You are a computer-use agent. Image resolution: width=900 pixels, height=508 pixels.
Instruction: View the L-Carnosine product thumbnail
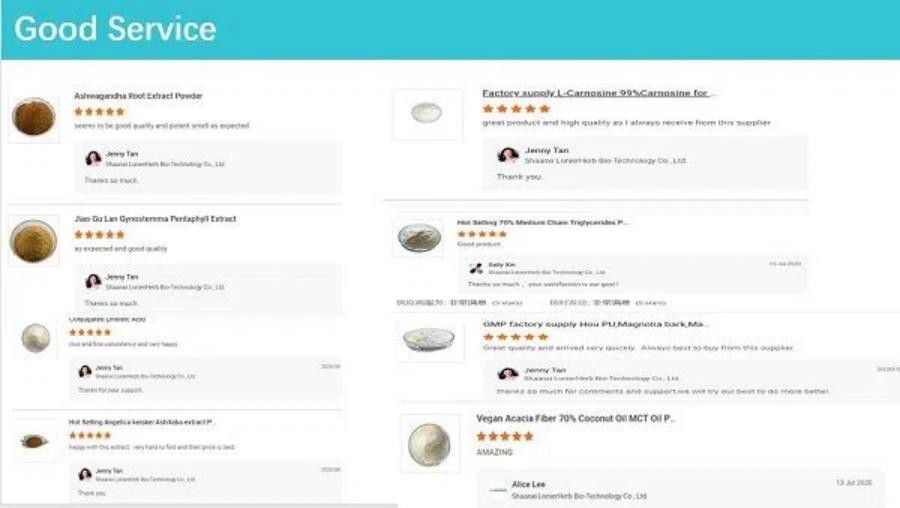(x=427, y=113)
